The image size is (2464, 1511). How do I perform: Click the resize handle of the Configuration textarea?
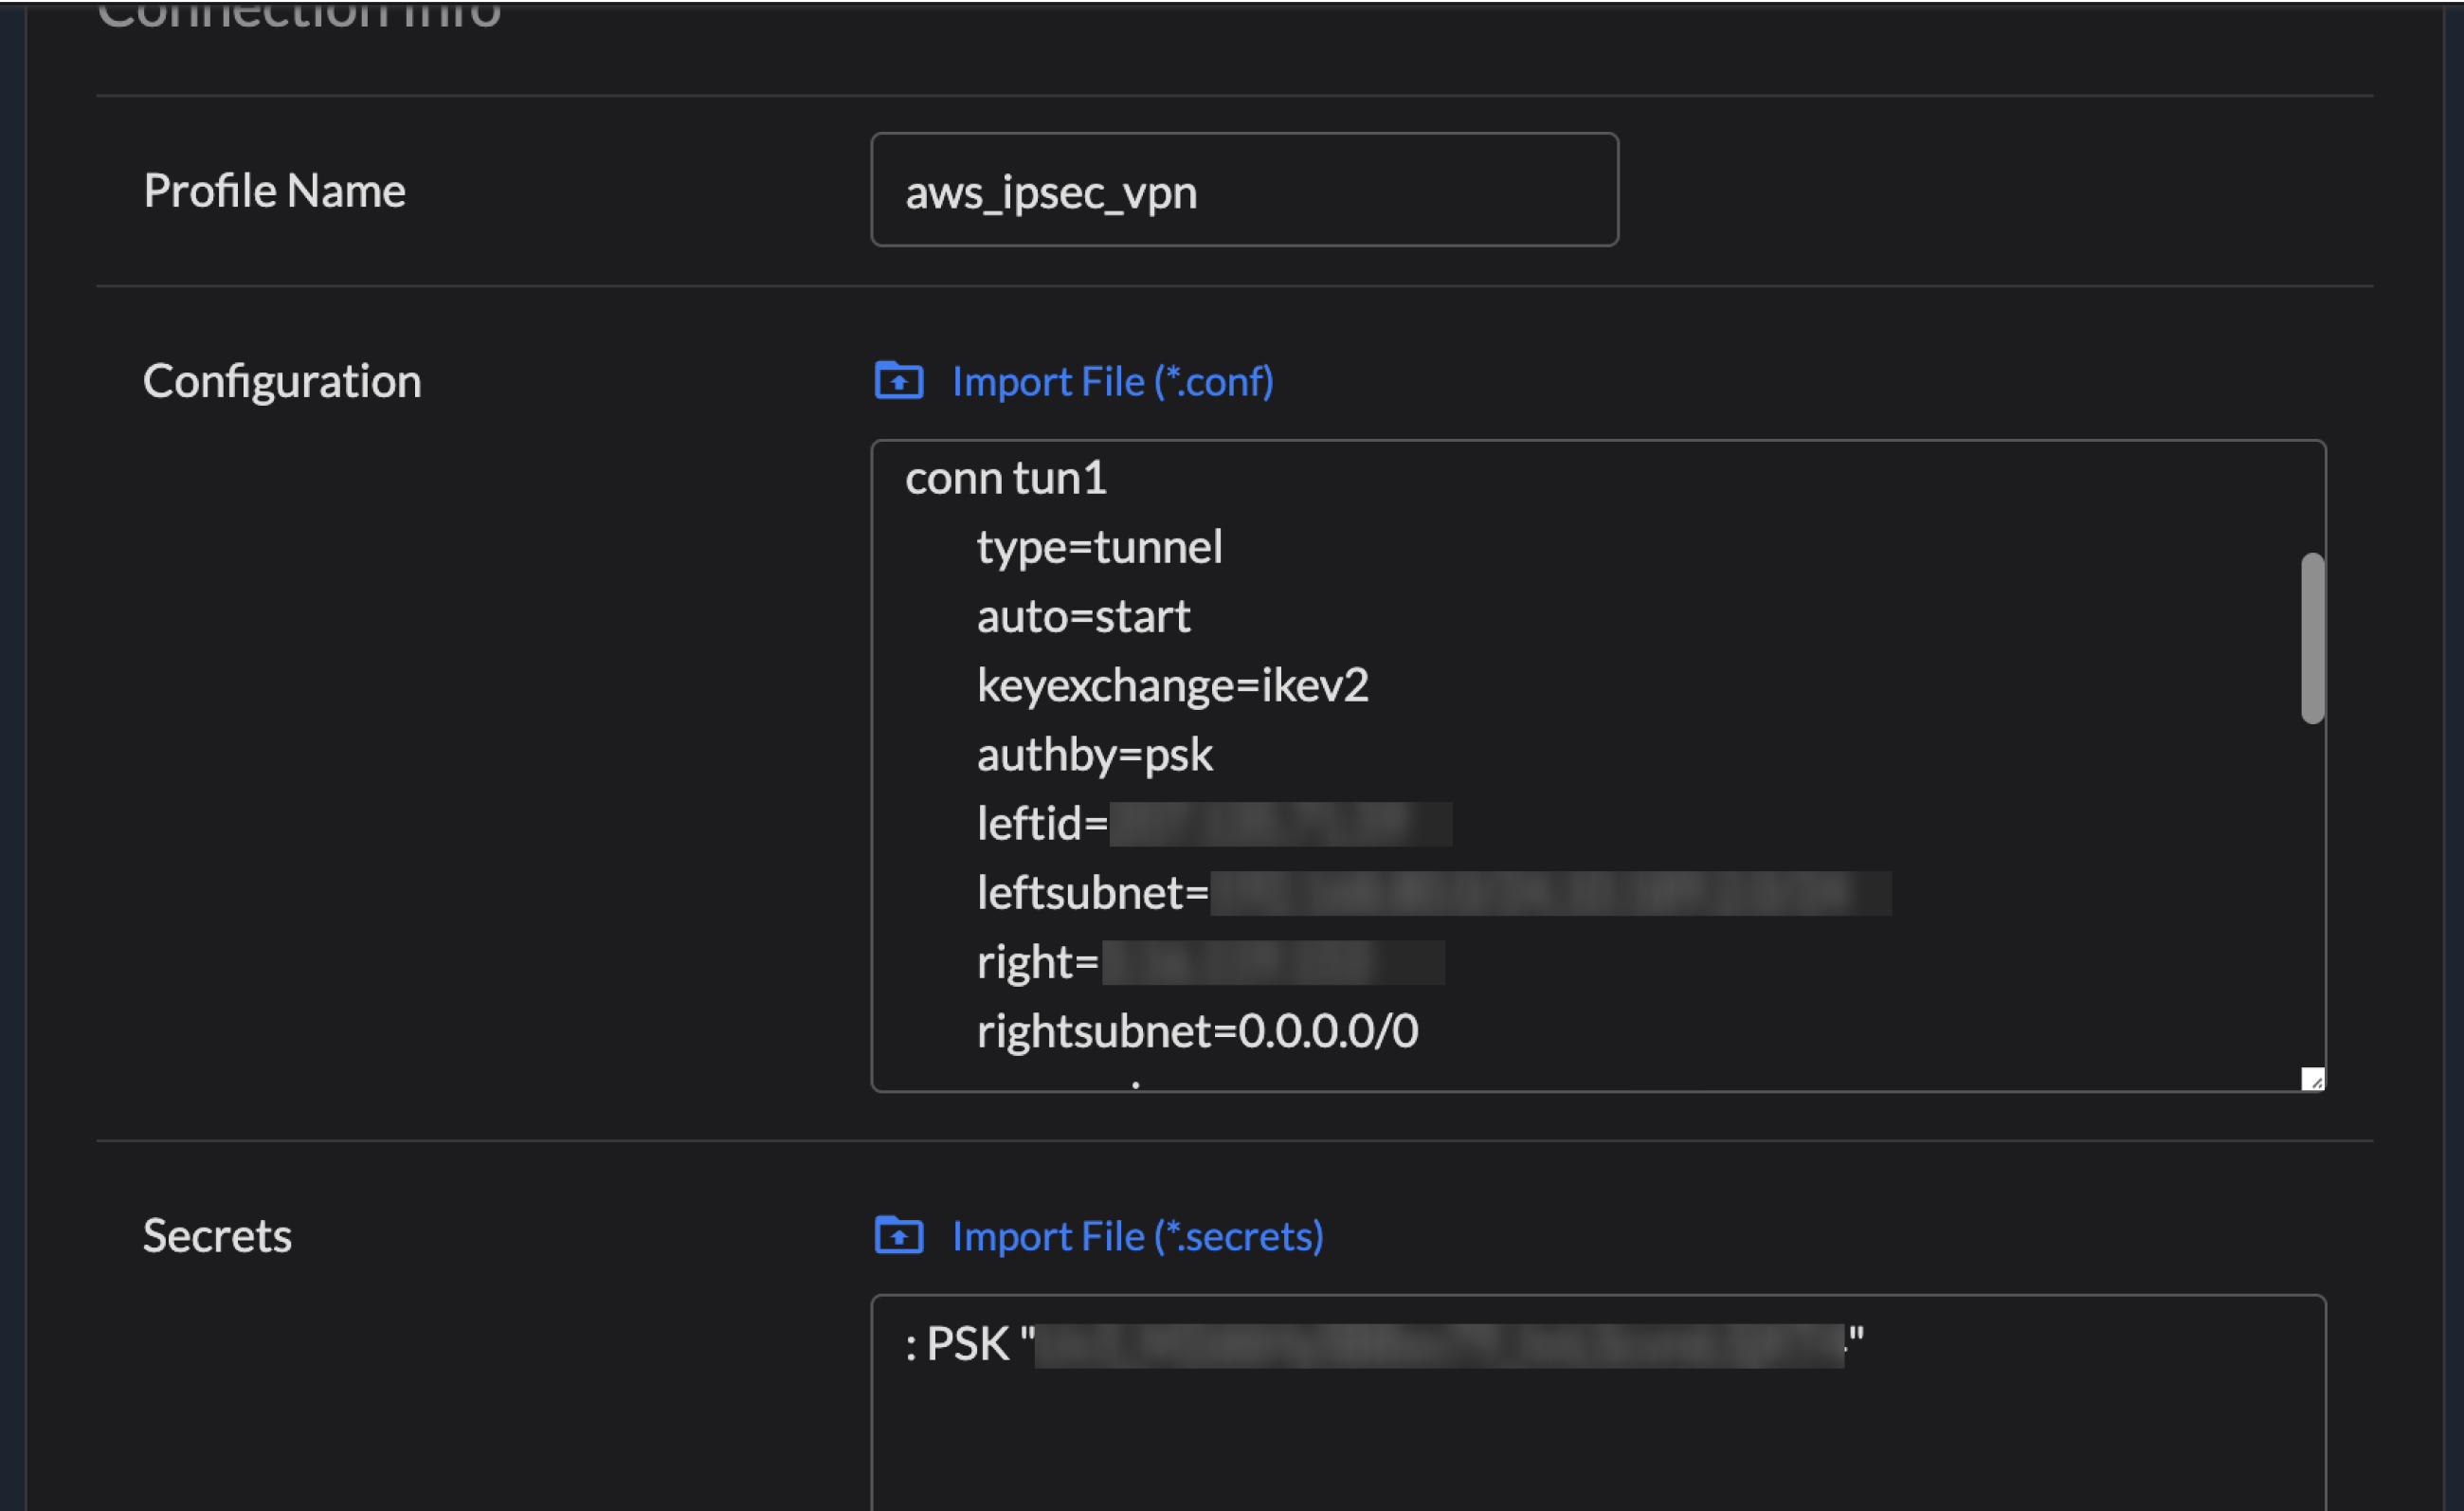coord(2311,1079)
